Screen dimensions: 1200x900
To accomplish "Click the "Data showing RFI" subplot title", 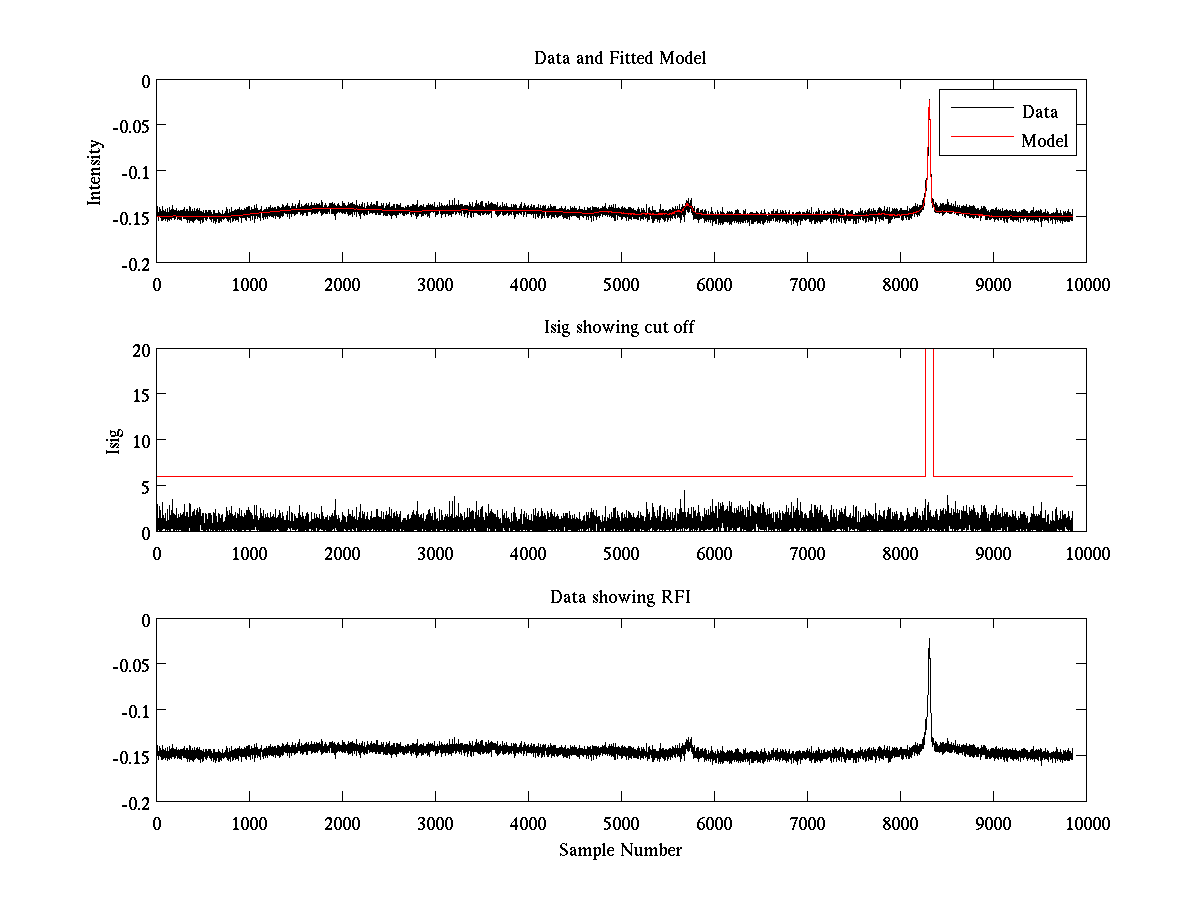I will click(620, 597).
